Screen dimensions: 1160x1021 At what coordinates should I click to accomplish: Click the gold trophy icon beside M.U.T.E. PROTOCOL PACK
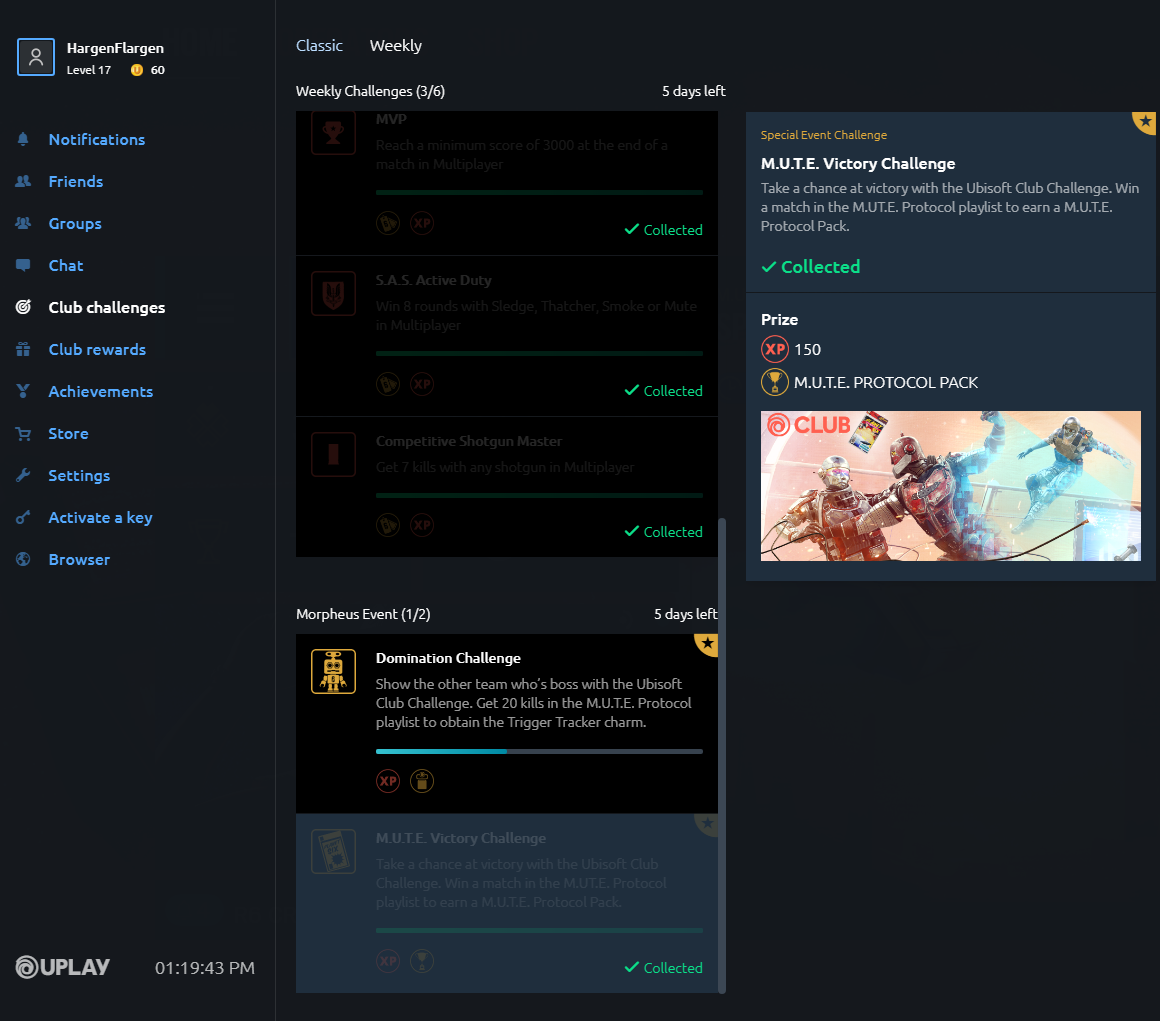pos(775,383)
